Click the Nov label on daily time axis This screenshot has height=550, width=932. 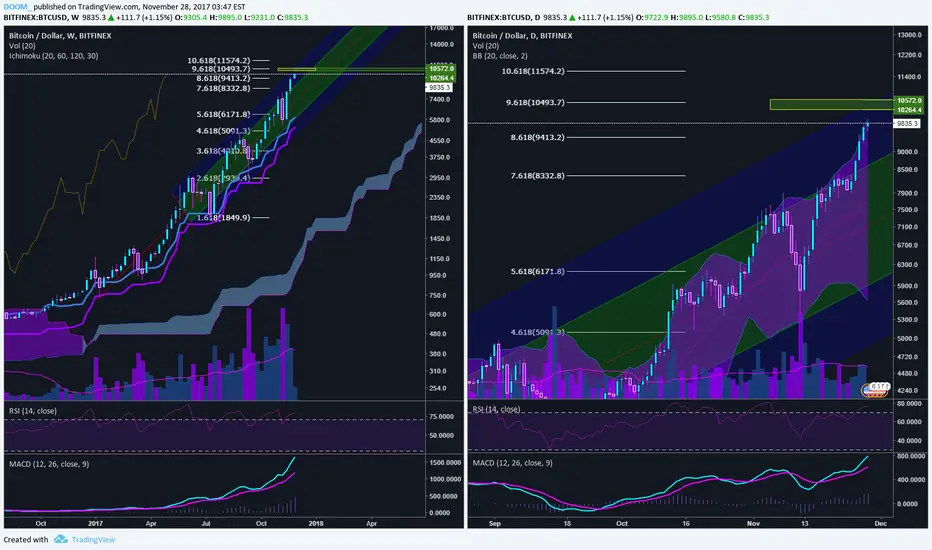[753, 524]
